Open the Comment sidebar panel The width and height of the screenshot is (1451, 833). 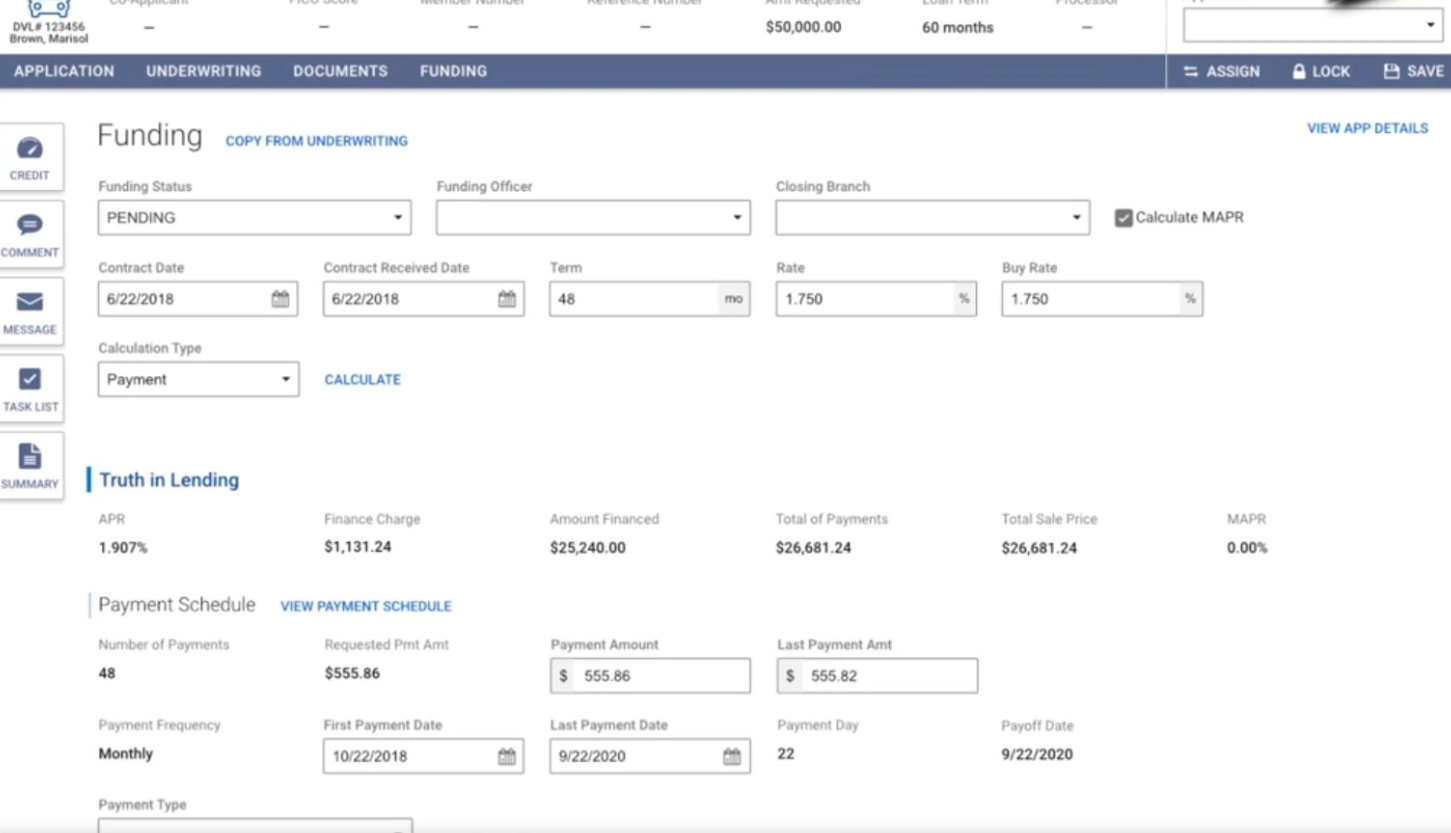click(30, 233)
